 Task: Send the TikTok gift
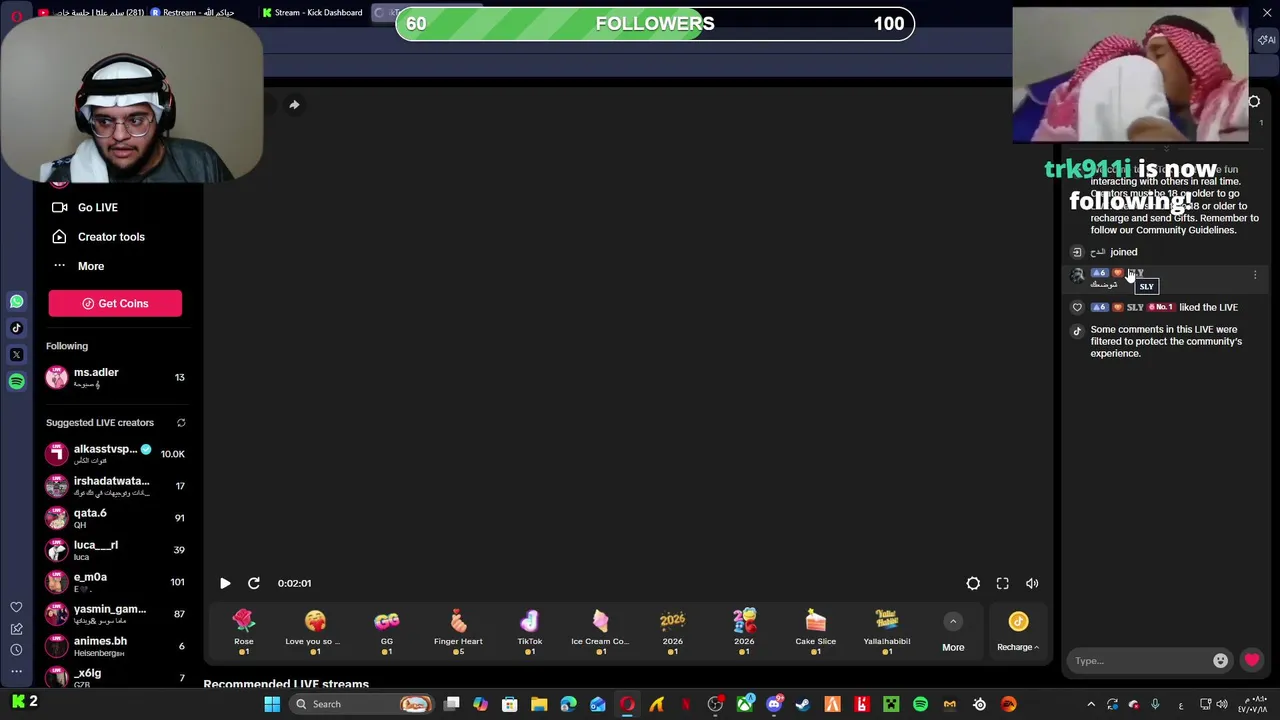tap(530, 632)
